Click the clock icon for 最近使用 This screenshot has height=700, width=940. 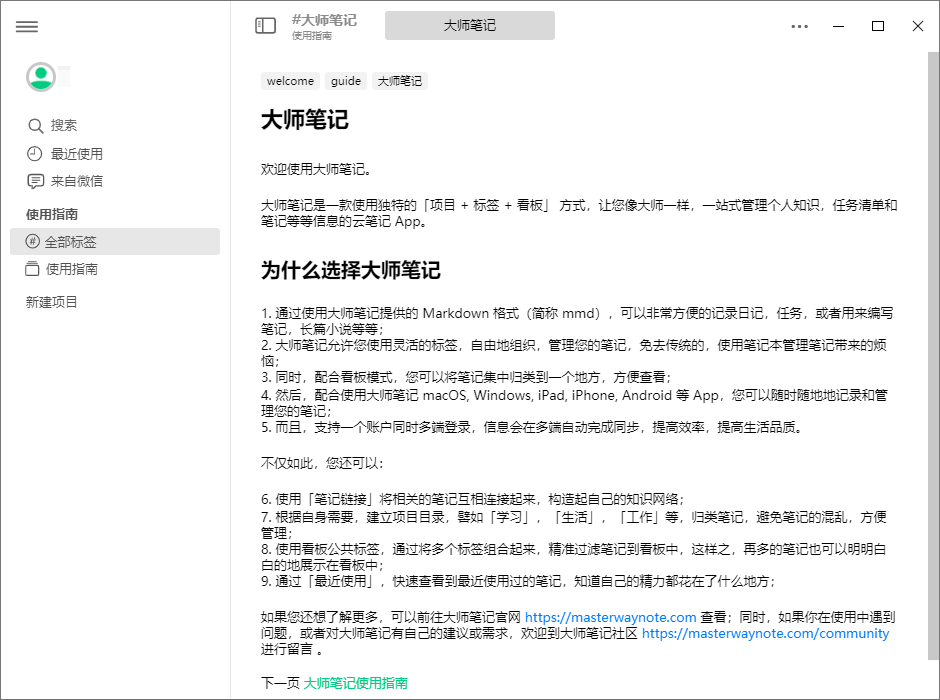(35, 154)
